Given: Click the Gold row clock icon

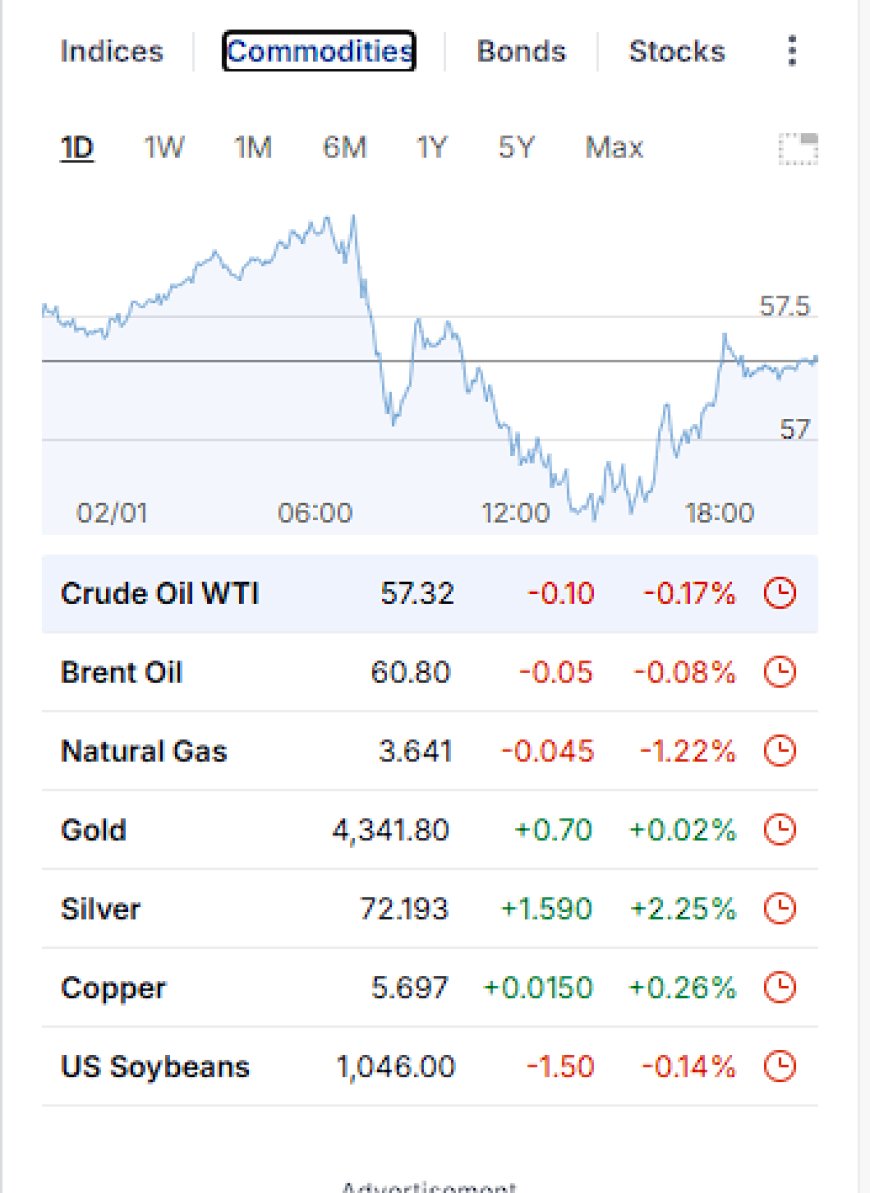Looking at the screenshot, I should tap(779, 829).
